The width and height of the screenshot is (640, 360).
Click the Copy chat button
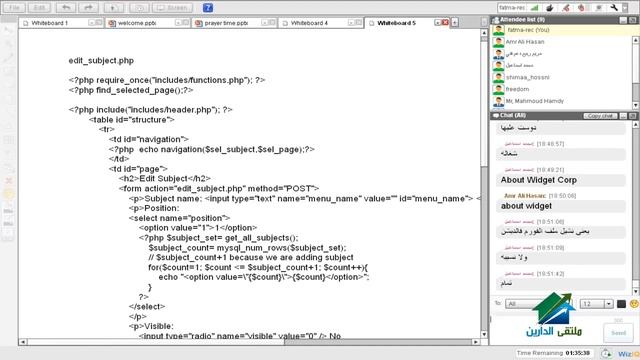(x=600, y=116)
